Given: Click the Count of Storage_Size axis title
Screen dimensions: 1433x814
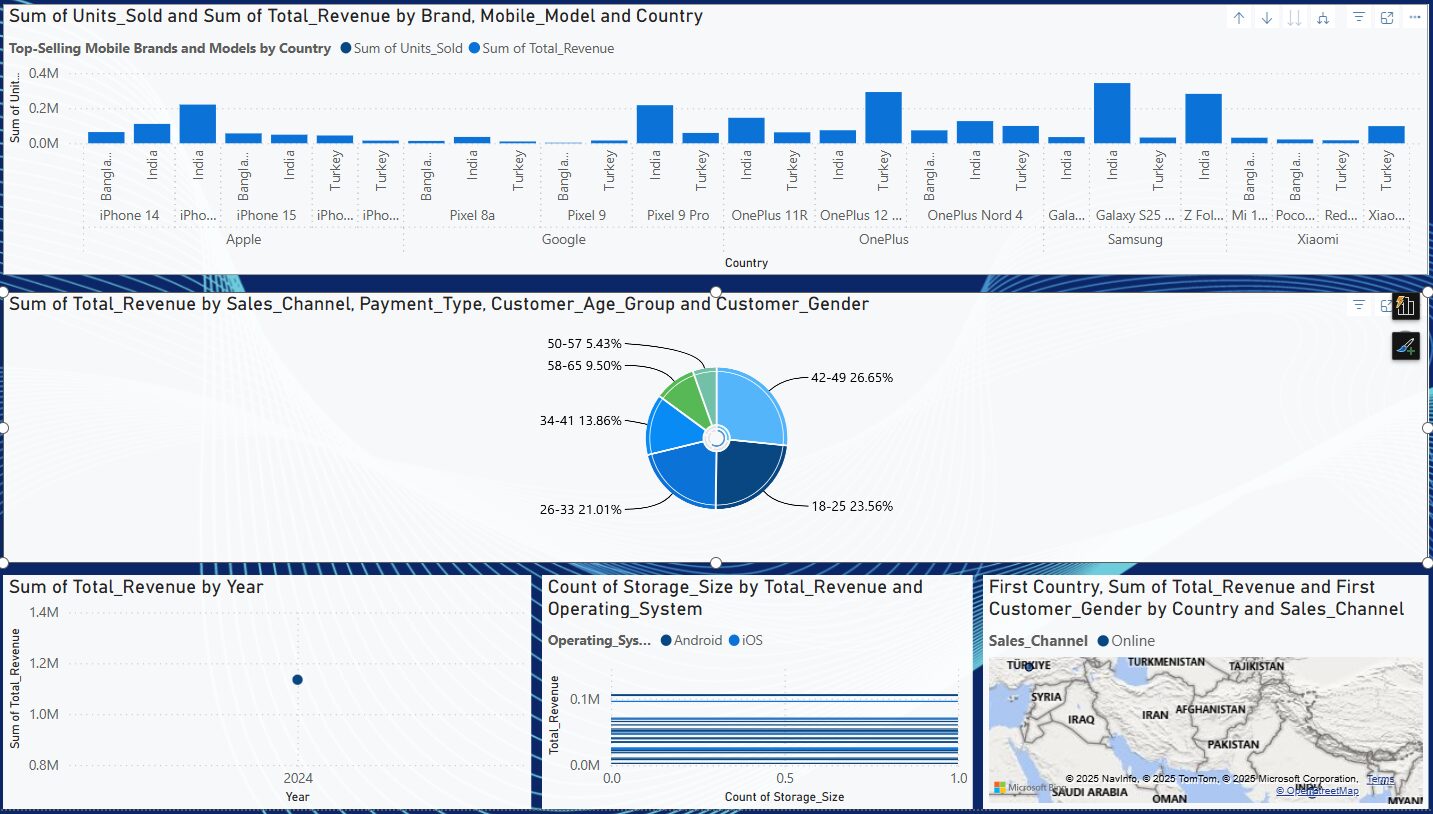Looking at the screenshot, I should pos(784,797).
